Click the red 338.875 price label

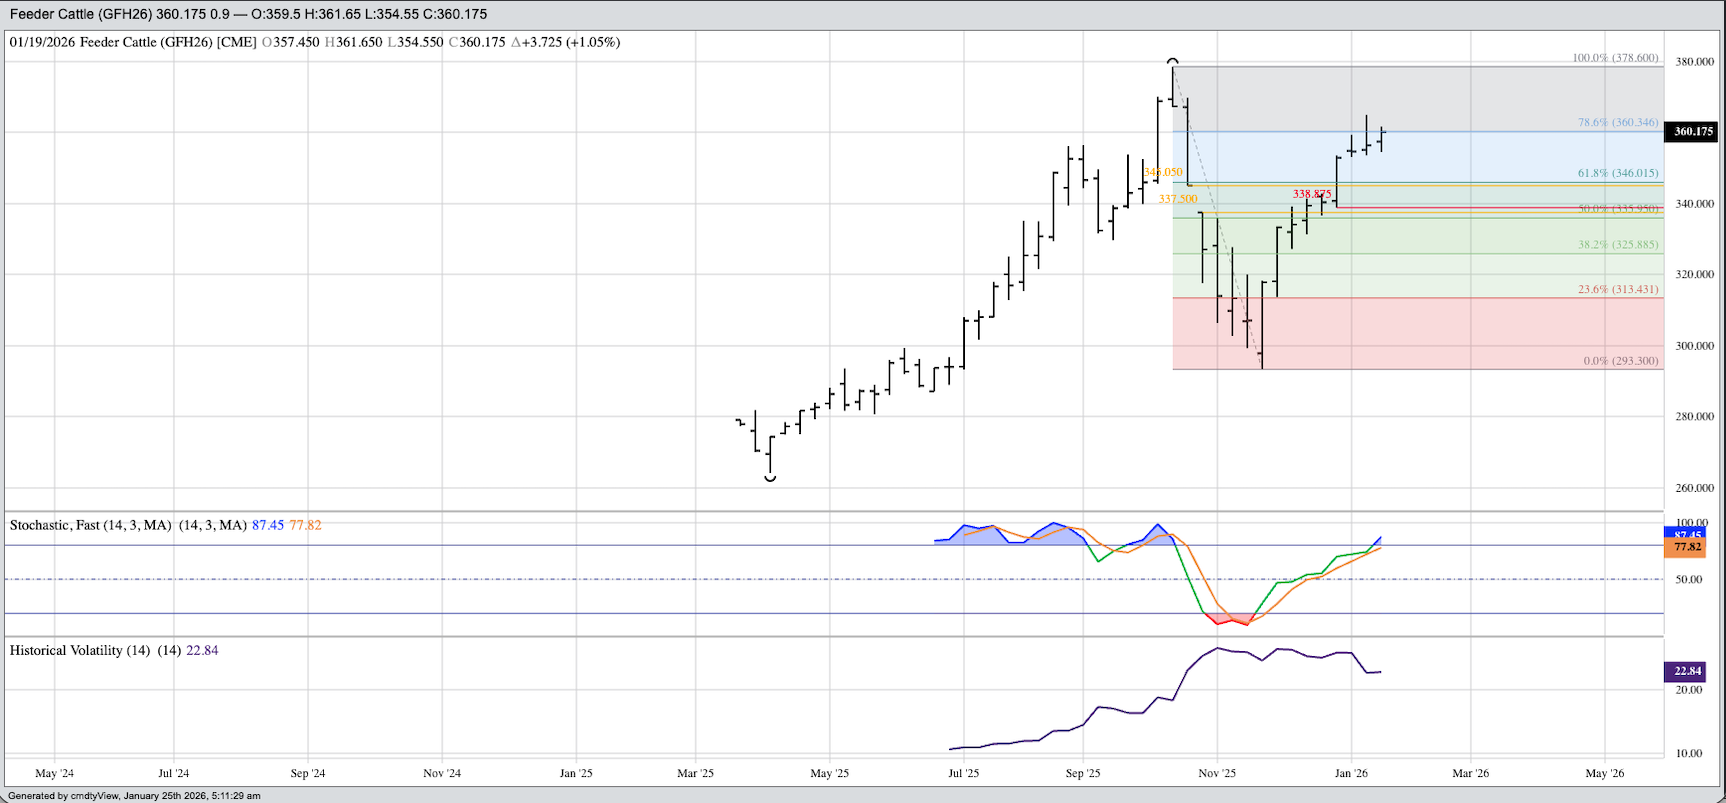(1311, 193)
